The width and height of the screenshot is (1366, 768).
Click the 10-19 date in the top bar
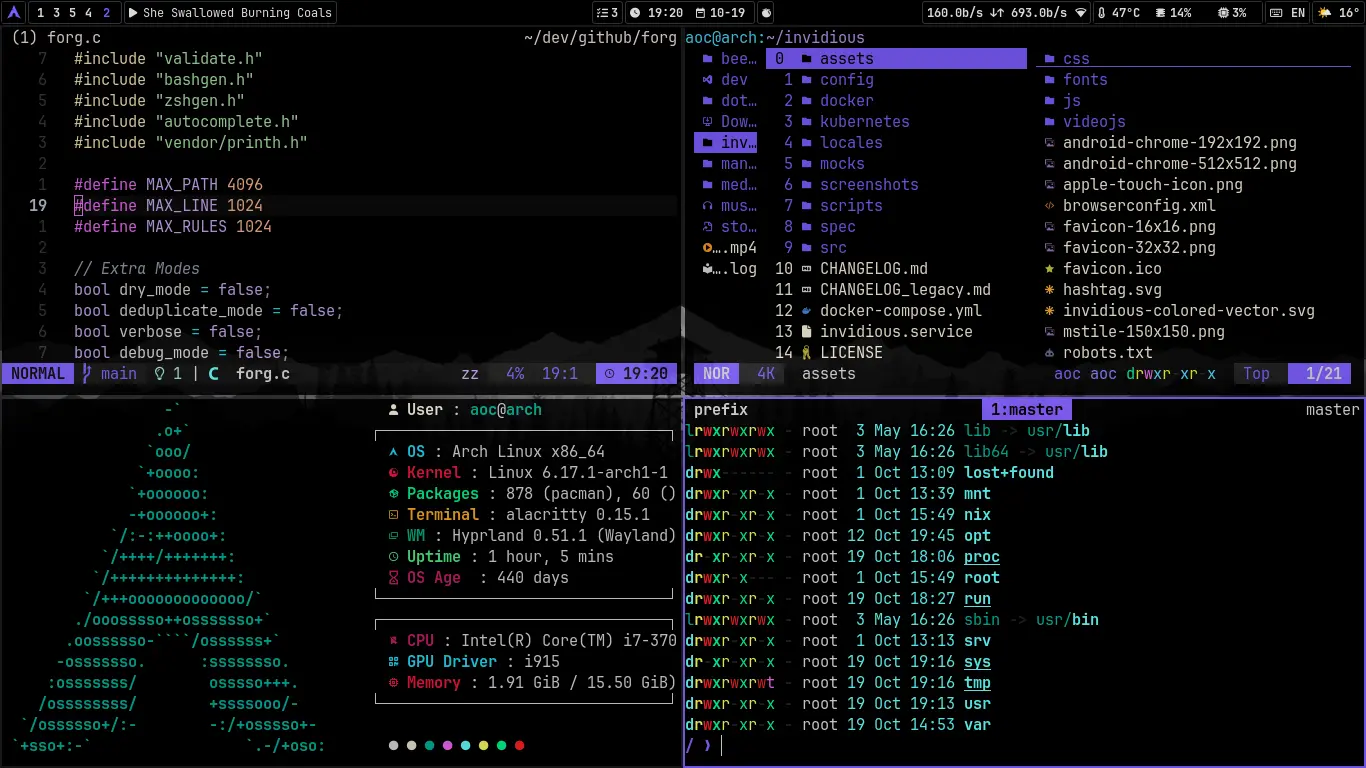[x=727, y=13]
